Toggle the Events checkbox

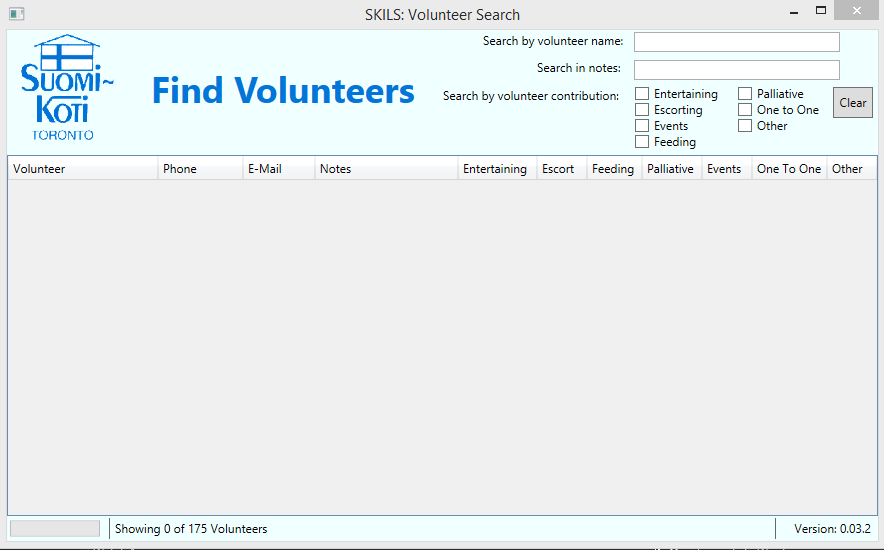click(x=642, y=126)
